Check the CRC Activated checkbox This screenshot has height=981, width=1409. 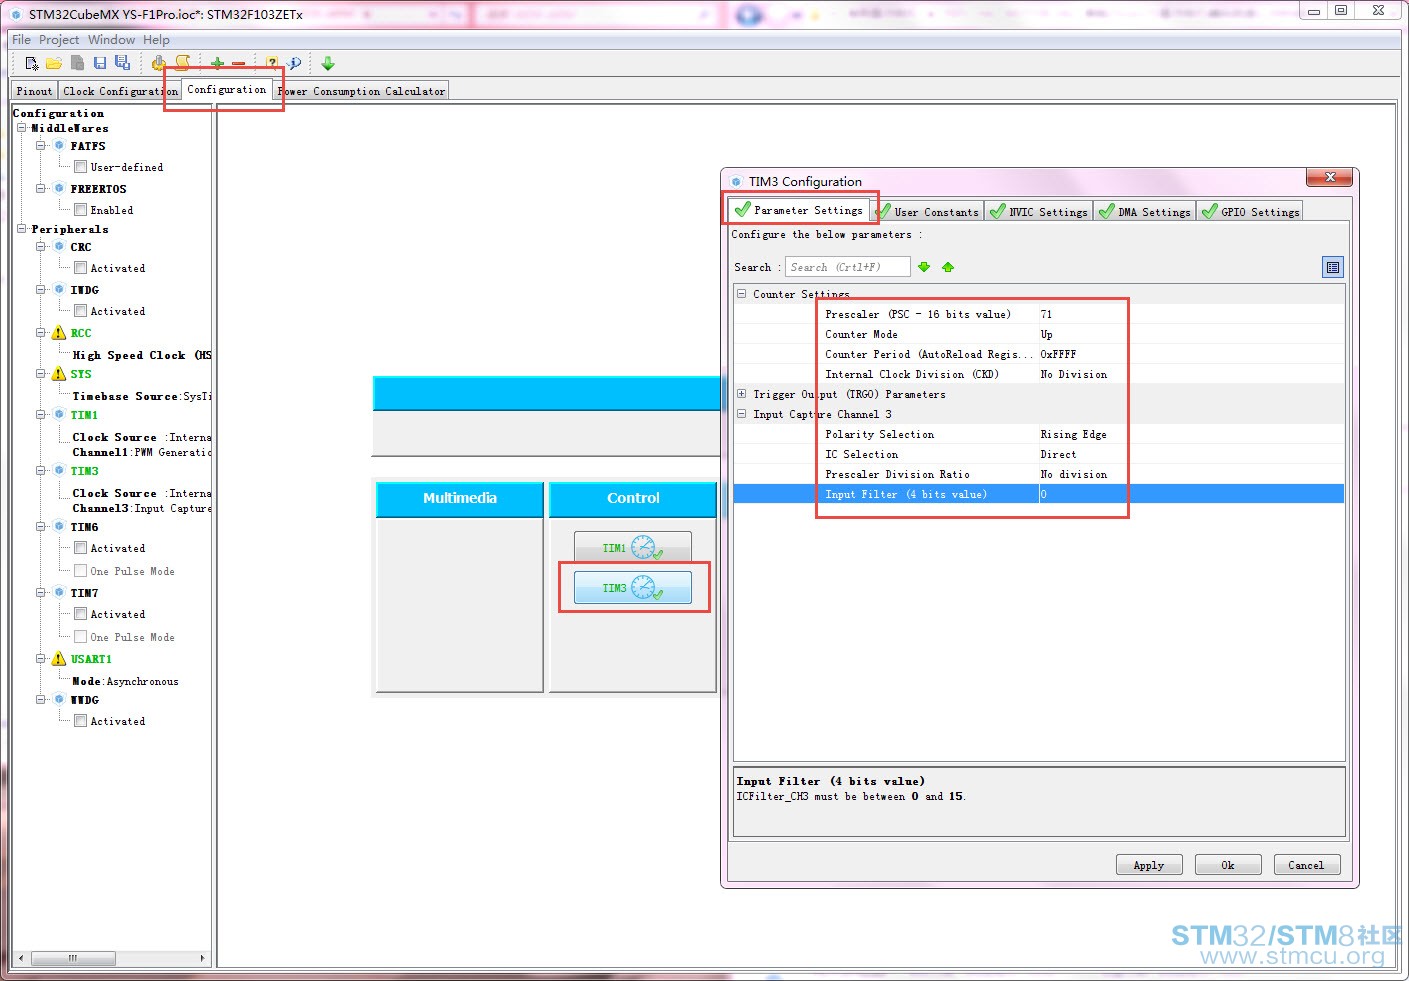[x=80, y=268]
